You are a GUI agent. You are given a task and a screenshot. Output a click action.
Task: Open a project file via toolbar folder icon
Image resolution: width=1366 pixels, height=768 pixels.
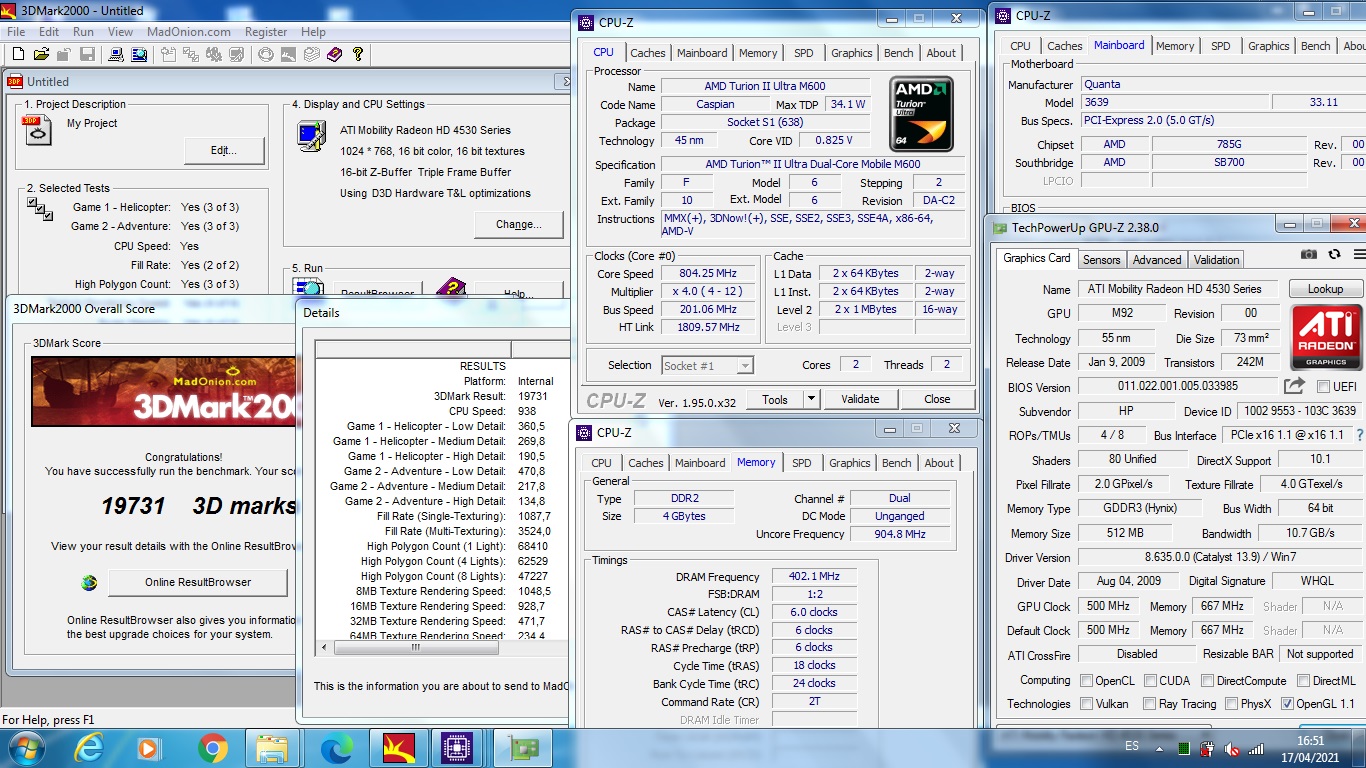pos(41,54)
